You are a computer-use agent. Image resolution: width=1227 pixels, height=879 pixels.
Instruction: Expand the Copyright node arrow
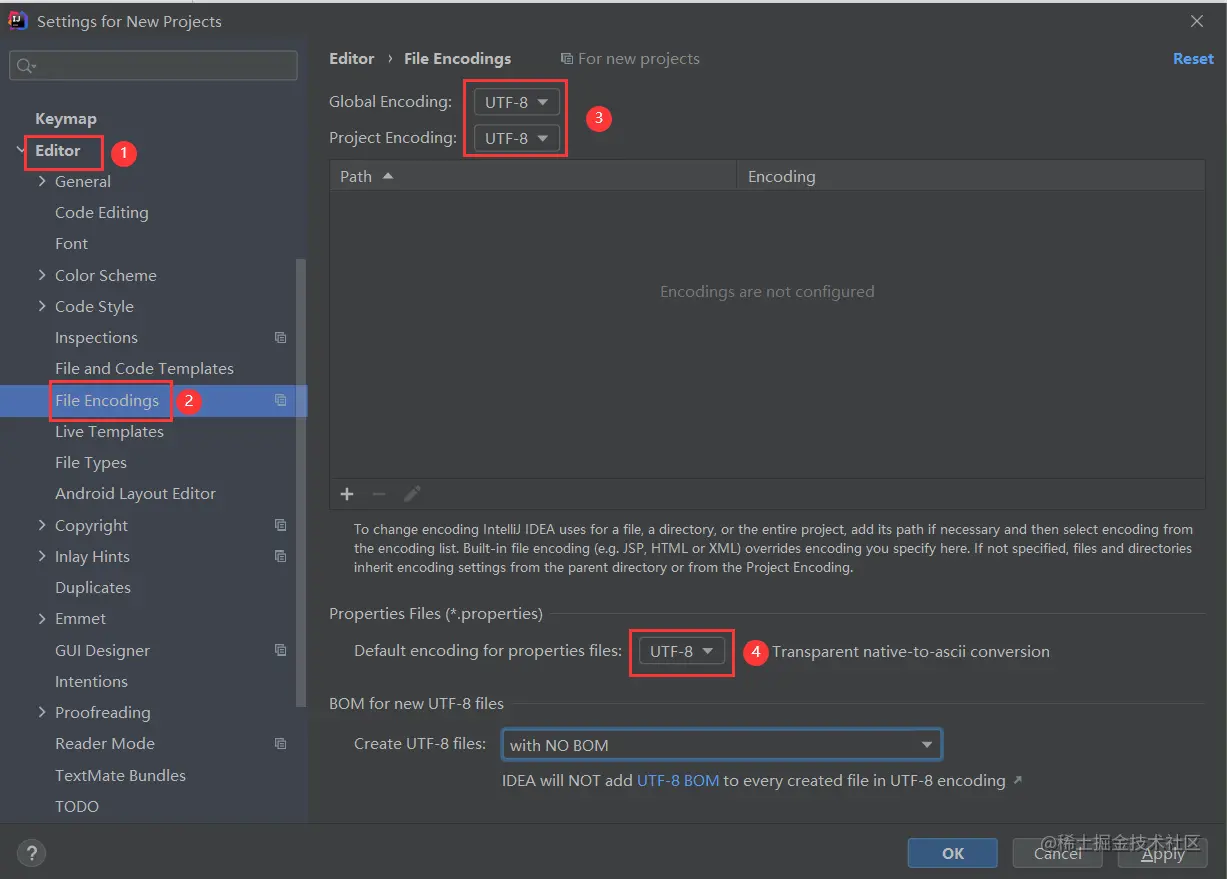(42, 525)
